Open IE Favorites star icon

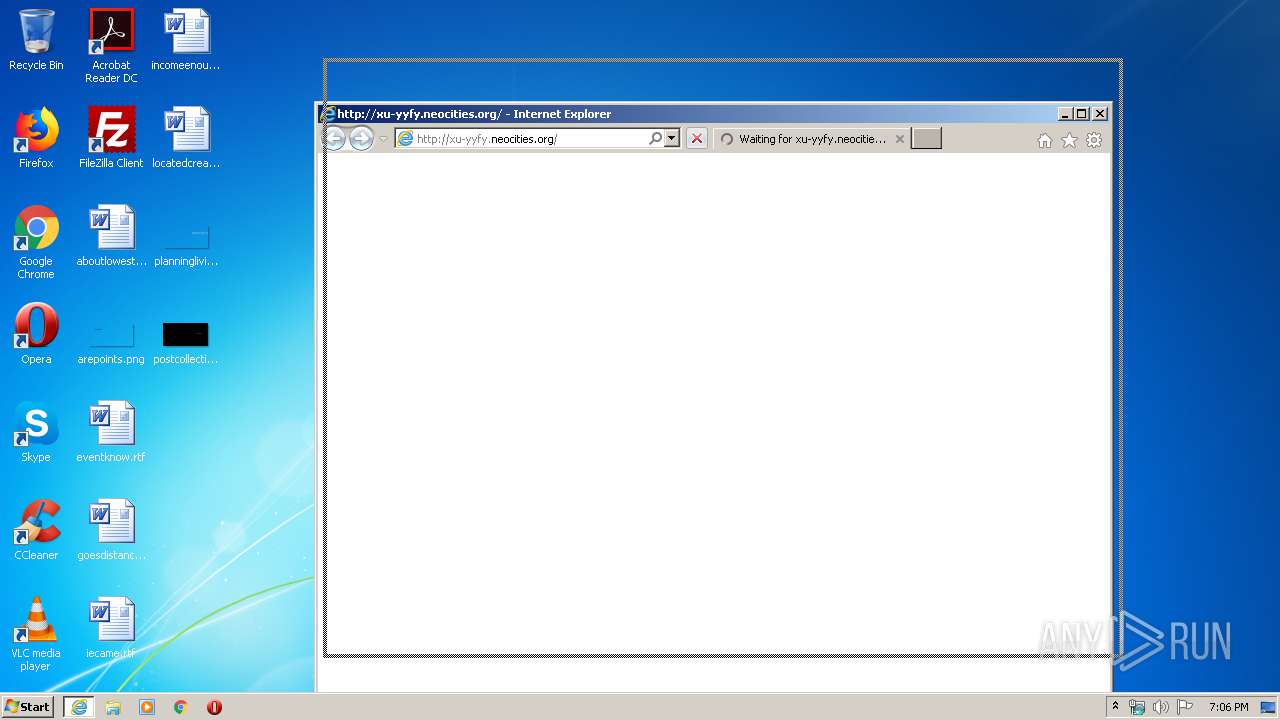1069,140
